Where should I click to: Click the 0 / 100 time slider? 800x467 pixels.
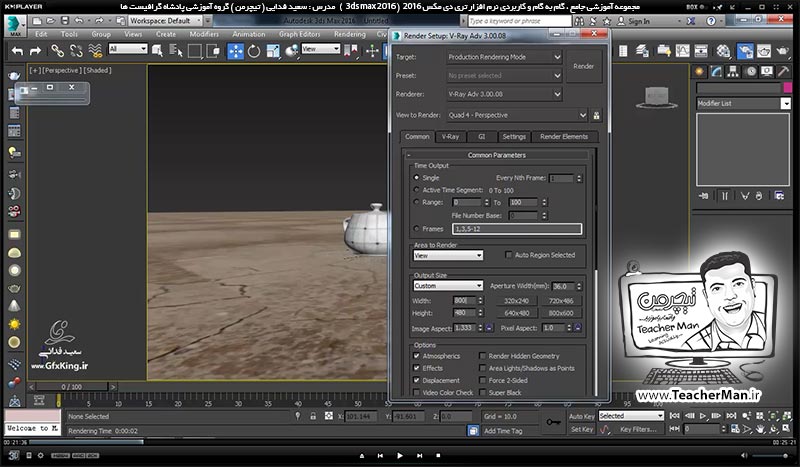71,387
